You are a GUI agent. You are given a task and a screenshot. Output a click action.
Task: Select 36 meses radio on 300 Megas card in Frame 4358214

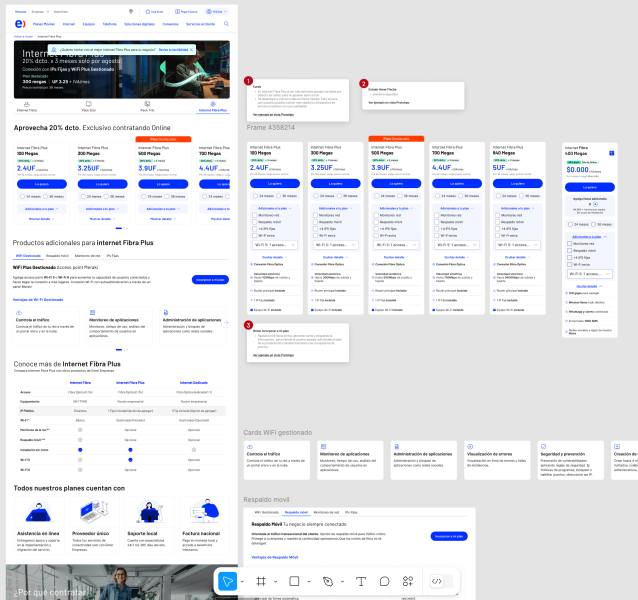[x=339, y=196]
